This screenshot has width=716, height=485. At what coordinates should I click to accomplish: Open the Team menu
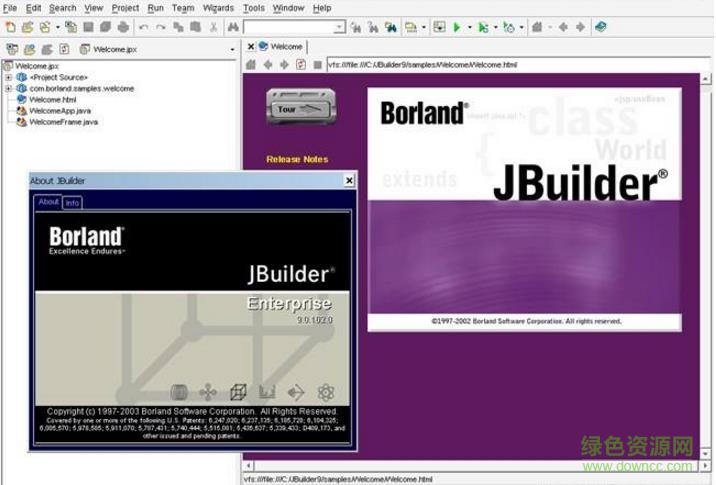tap(183, 8)
